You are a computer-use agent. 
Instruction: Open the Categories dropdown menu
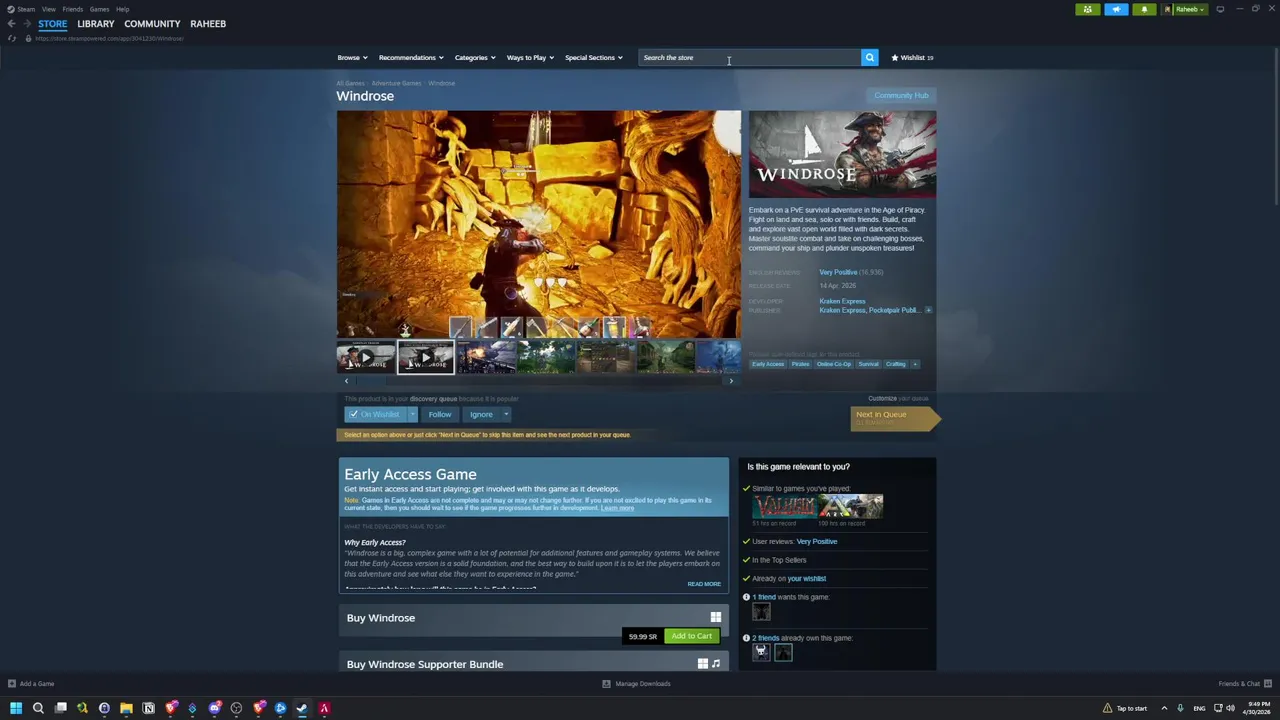pyautogui.click(x=475, y=57)
